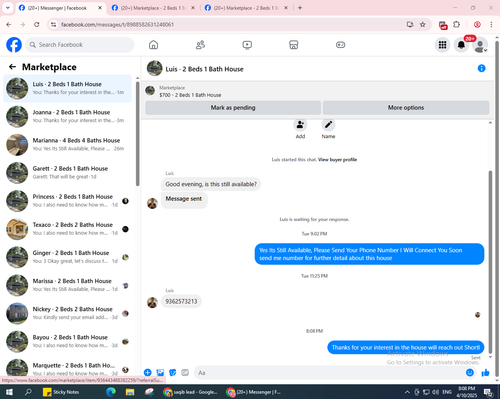Choose a GIF in the composer
Viewport: 500px width, 399px height.
(185, 372)
